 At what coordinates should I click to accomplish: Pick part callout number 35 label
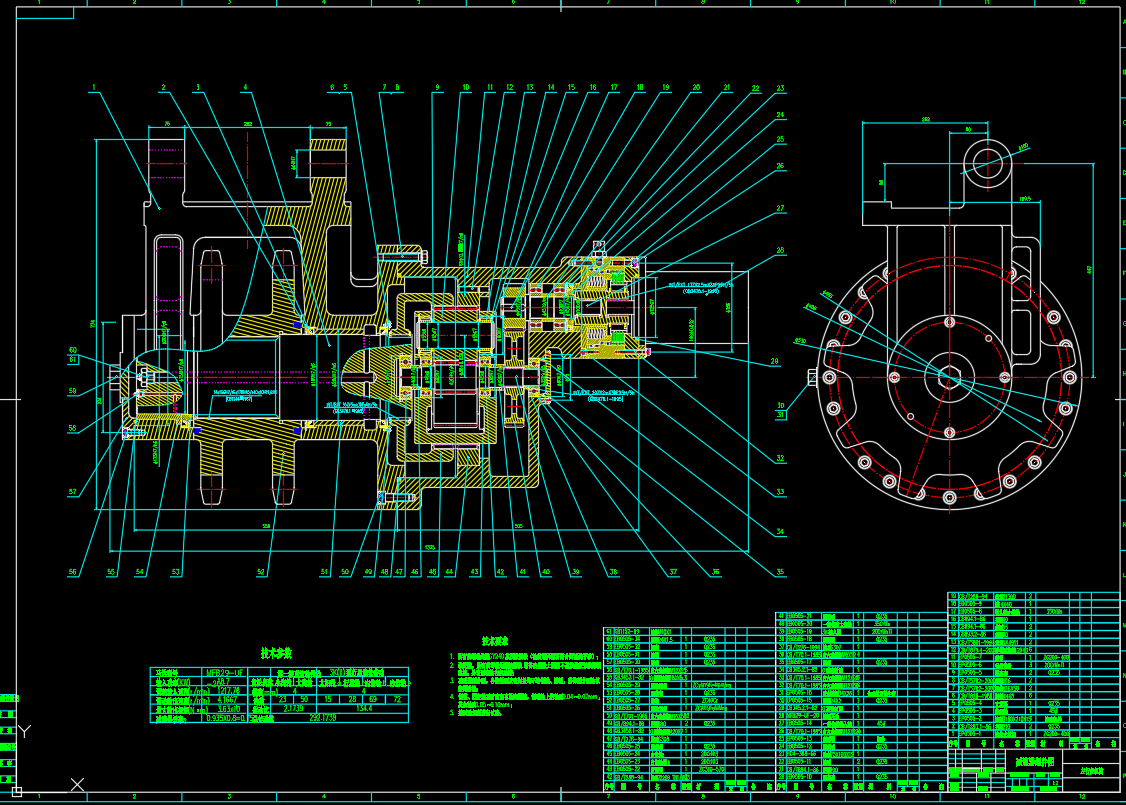[780, 572]
